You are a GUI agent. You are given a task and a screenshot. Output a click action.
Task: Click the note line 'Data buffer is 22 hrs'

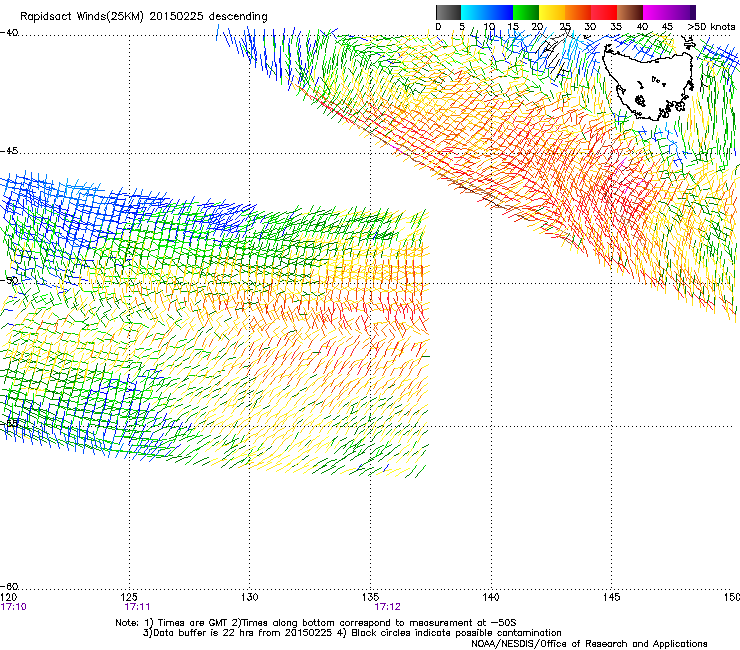(352, 633)
